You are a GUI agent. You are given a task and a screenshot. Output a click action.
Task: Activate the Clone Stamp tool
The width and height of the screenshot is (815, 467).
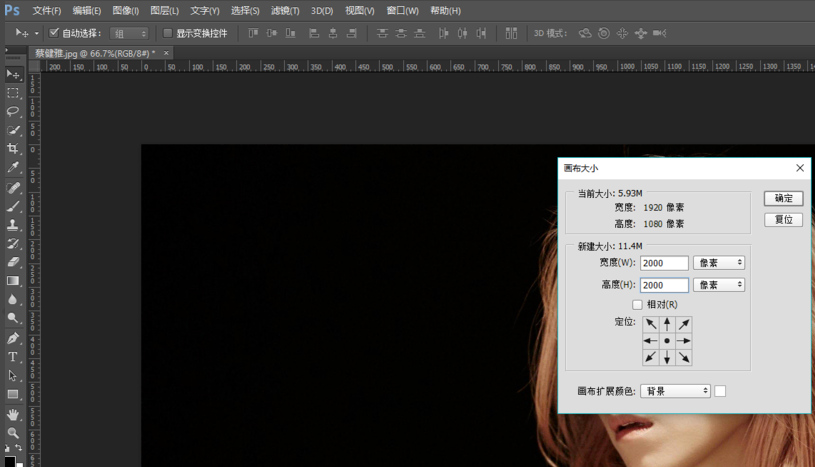(x=13, y=225)
